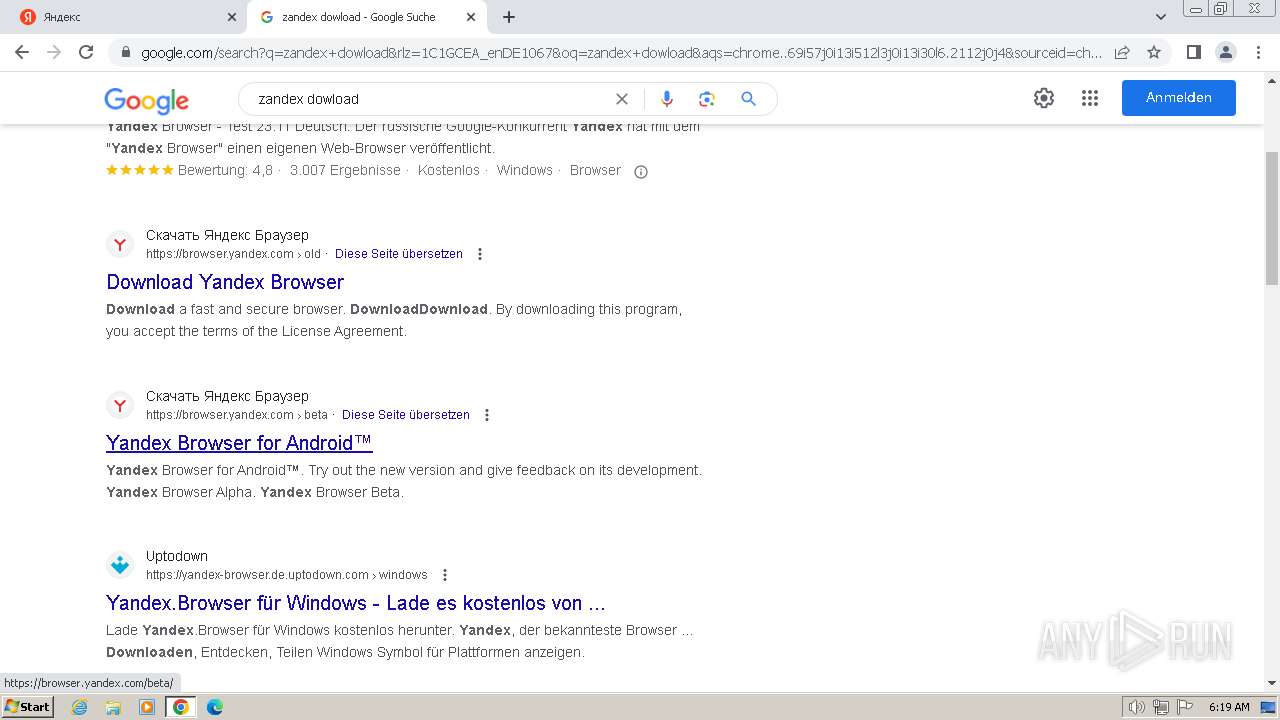Reload the current page

click(86, 52)
